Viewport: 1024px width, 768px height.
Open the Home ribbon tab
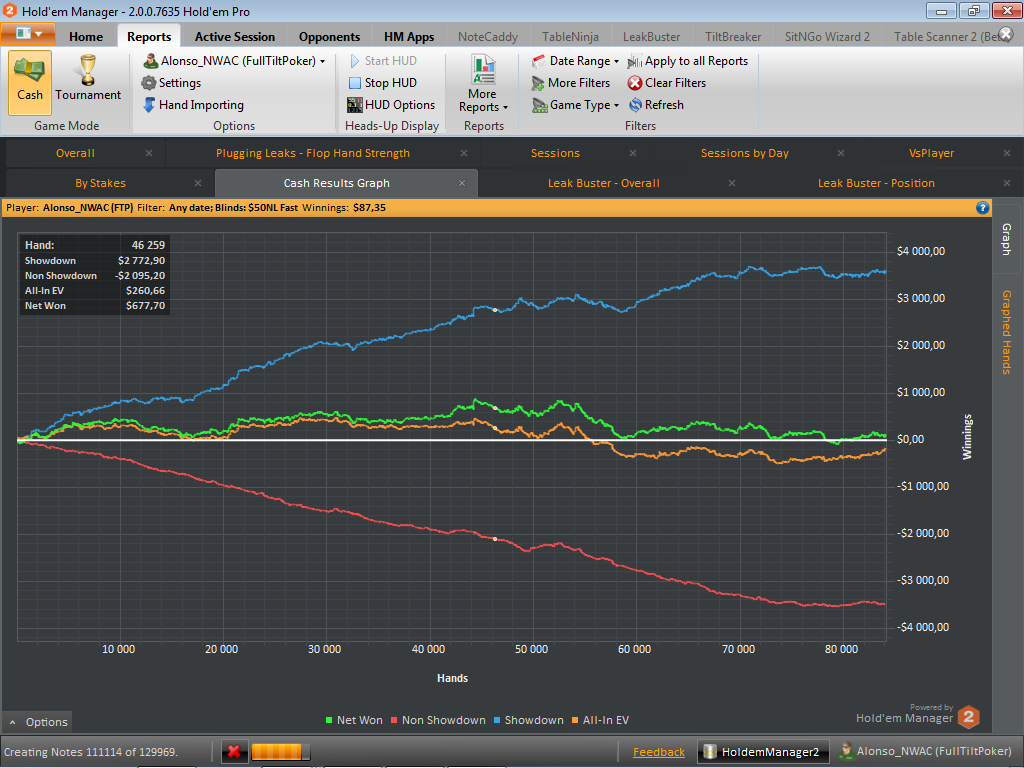[x=86, y=37]
